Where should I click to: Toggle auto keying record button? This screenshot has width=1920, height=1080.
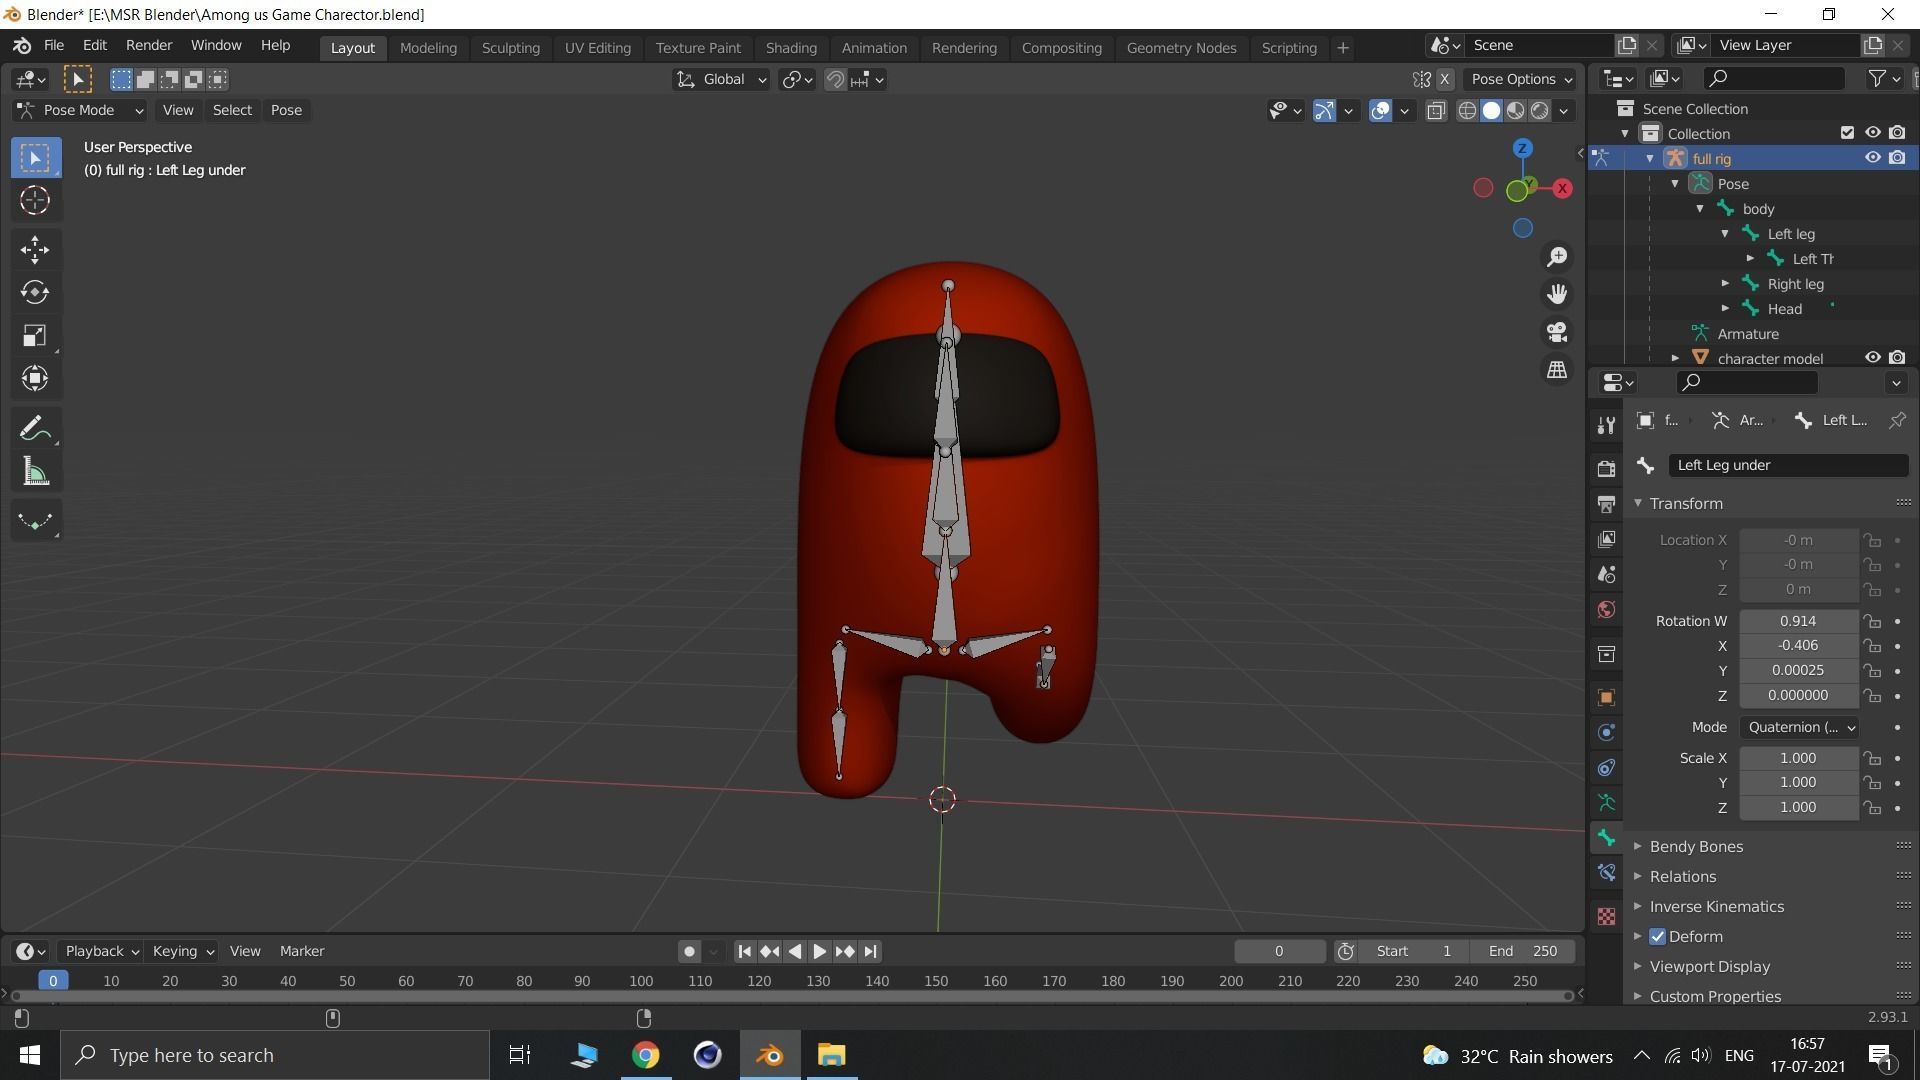coord(689,952)
